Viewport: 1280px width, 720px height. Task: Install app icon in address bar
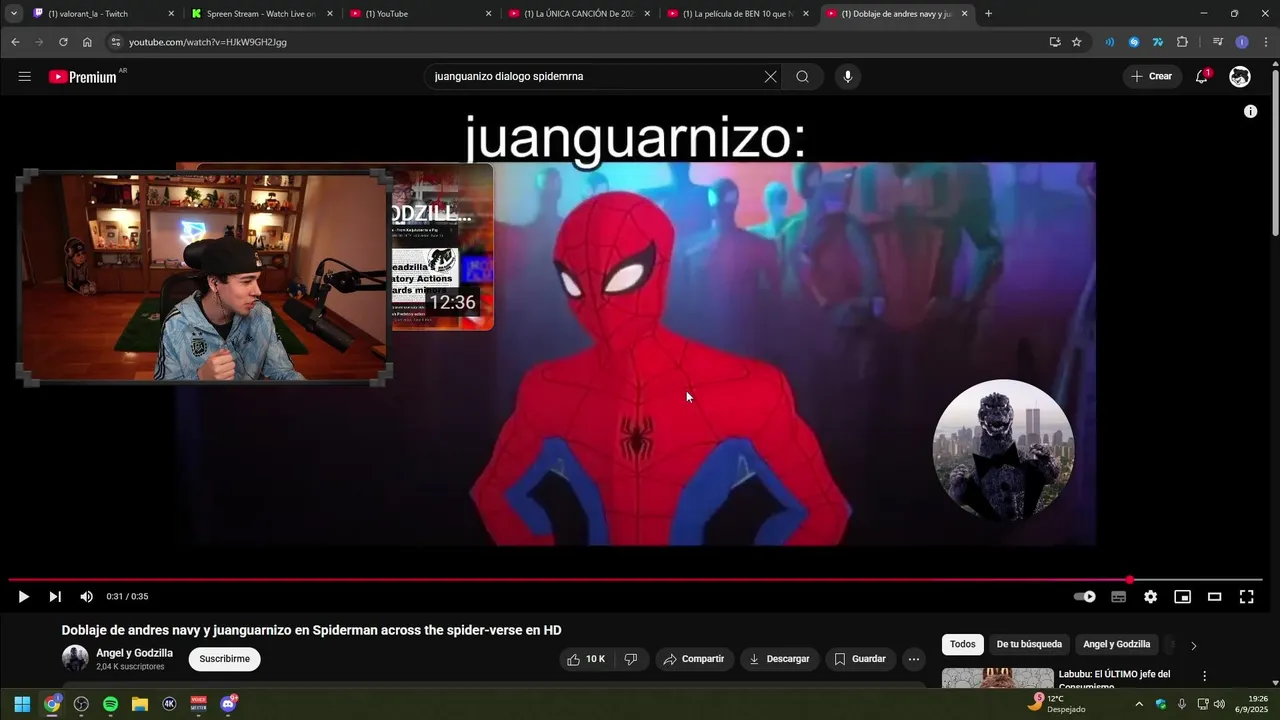pos(1055,42)
